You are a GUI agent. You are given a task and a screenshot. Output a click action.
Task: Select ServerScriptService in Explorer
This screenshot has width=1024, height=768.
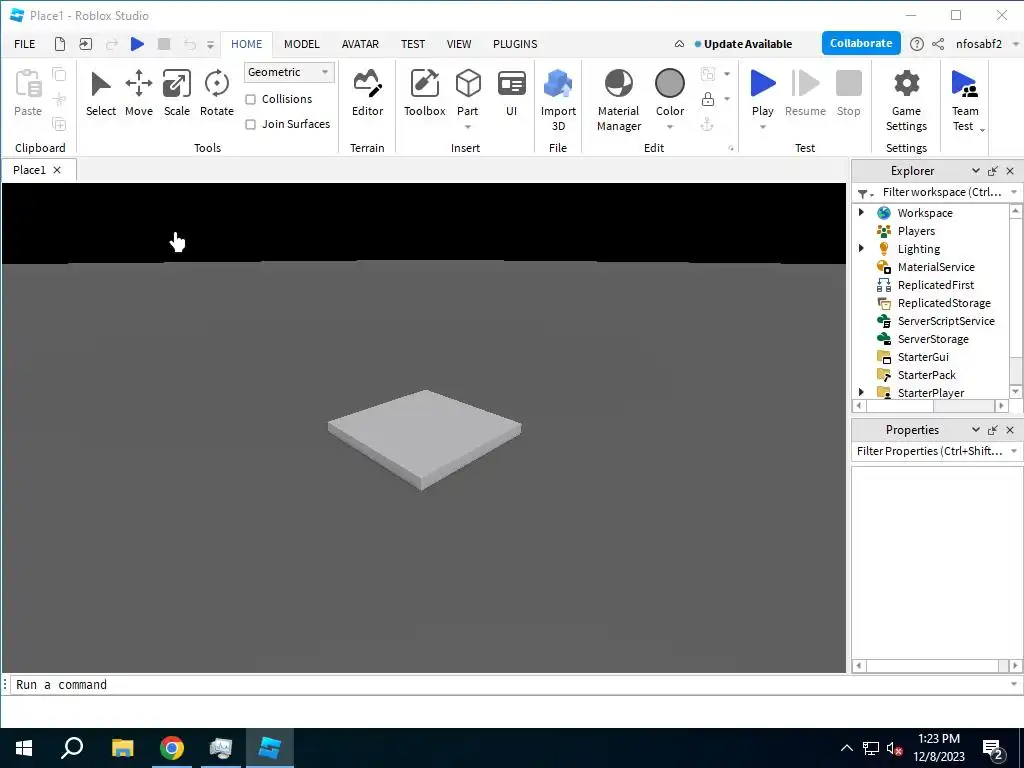coord(946,321)
